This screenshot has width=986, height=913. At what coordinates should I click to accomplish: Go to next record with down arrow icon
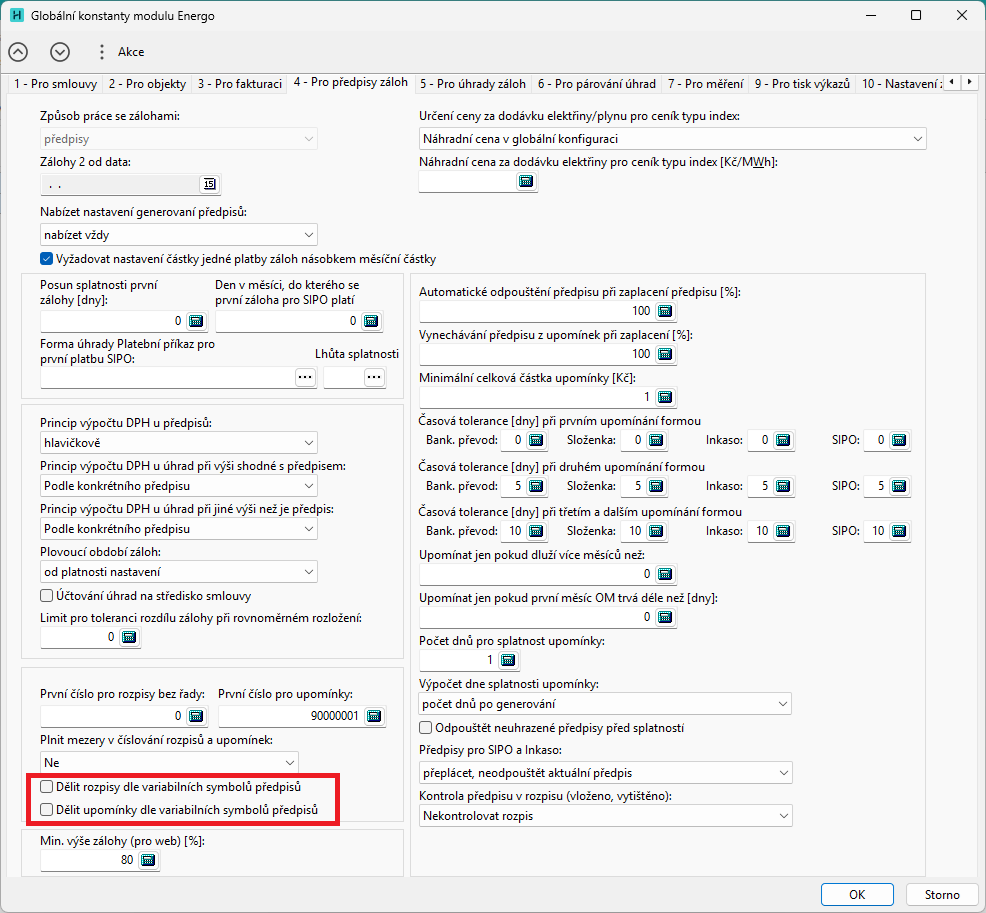[60, 52]
